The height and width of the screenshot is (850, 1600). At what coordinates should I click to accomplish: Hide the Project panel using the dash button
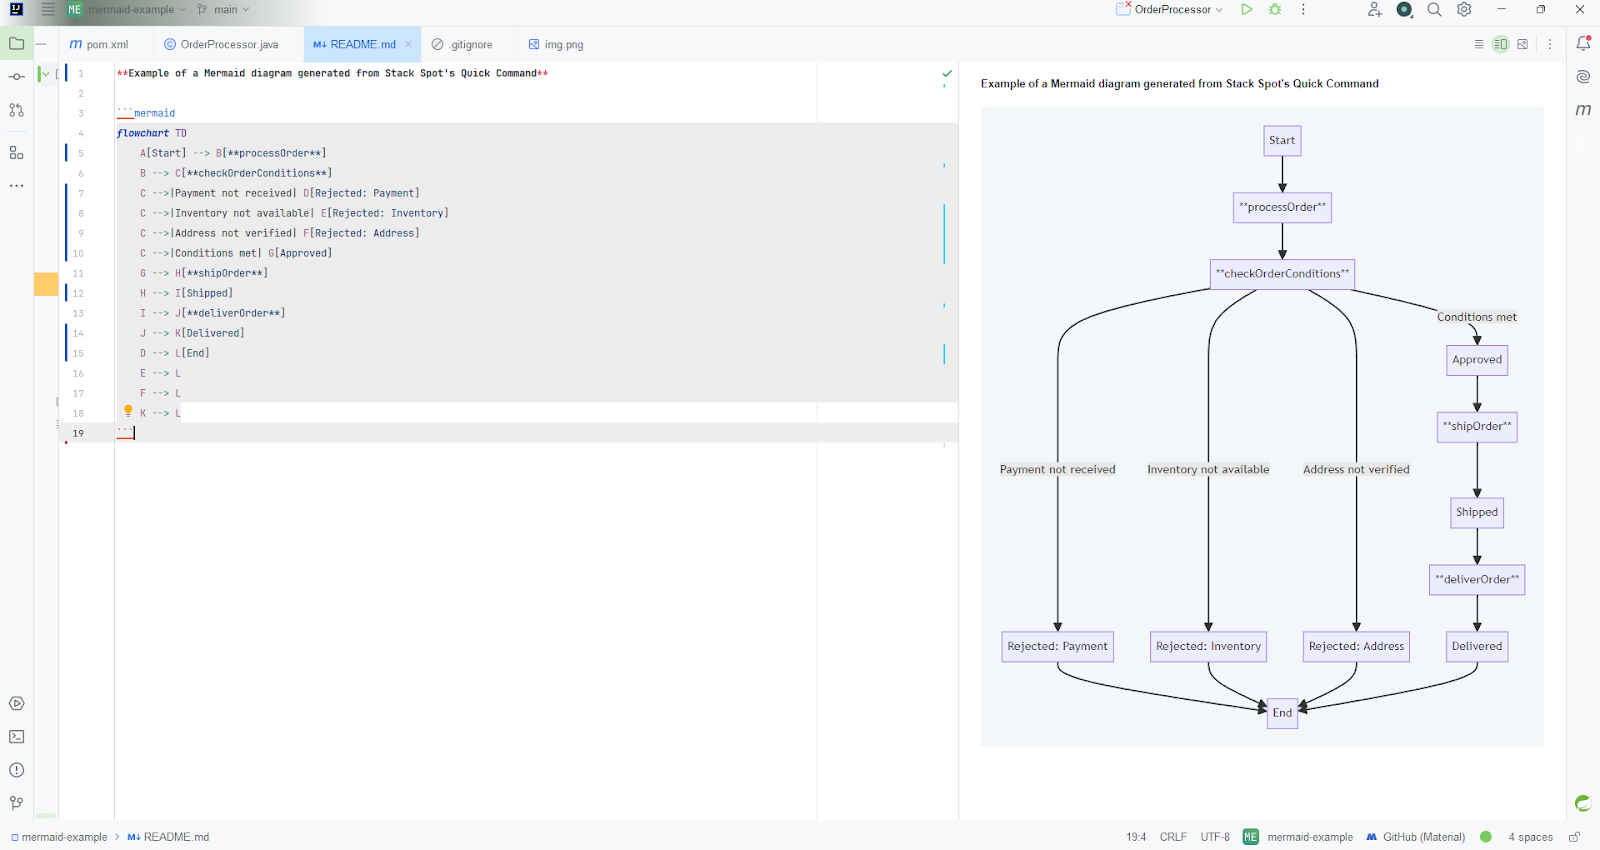(41, 44)
